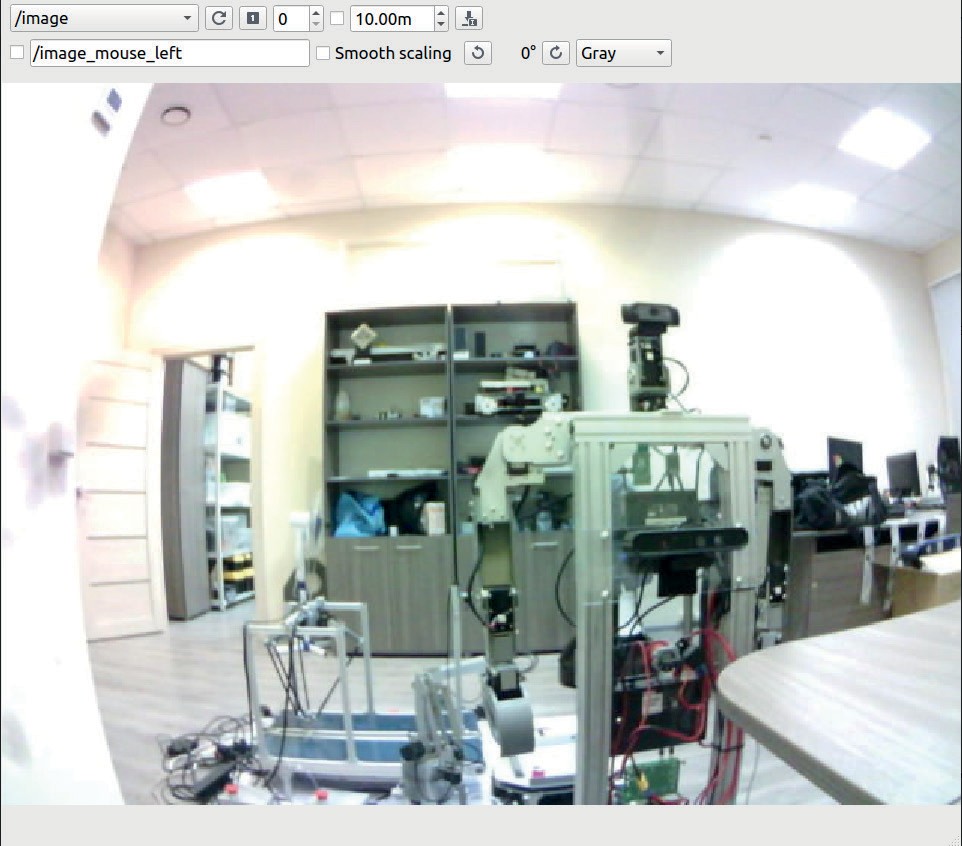Image resolution: width=962 pixels, height=846 pixels.
Task: Decrease the 10.00m max range value
Action: tap(441, 25)
